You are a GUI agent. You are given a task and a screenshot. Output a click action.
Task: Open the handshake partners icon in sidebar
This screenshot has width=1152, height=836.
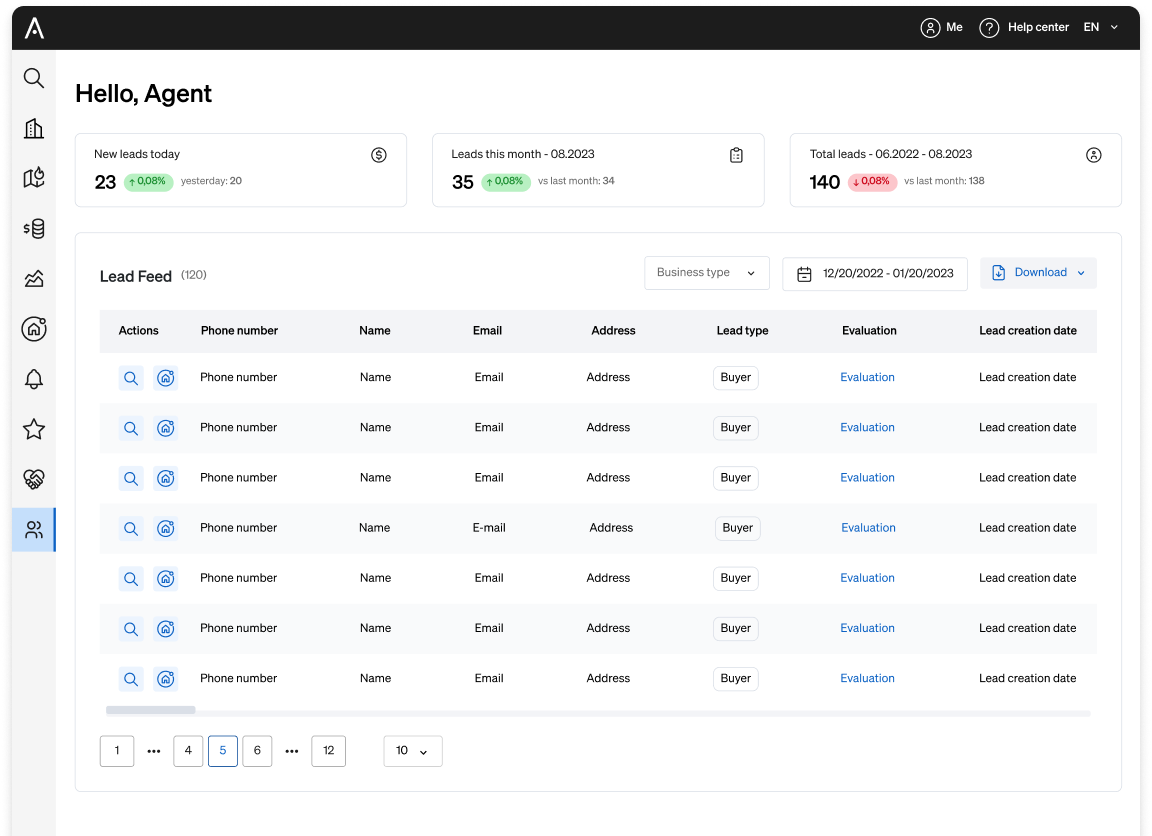pyautogui.click(x=33, y=478)
